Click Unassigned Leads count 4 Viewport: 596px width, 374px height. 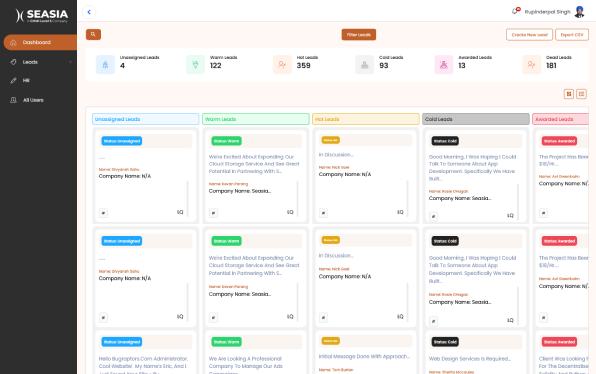click(122, 66)
